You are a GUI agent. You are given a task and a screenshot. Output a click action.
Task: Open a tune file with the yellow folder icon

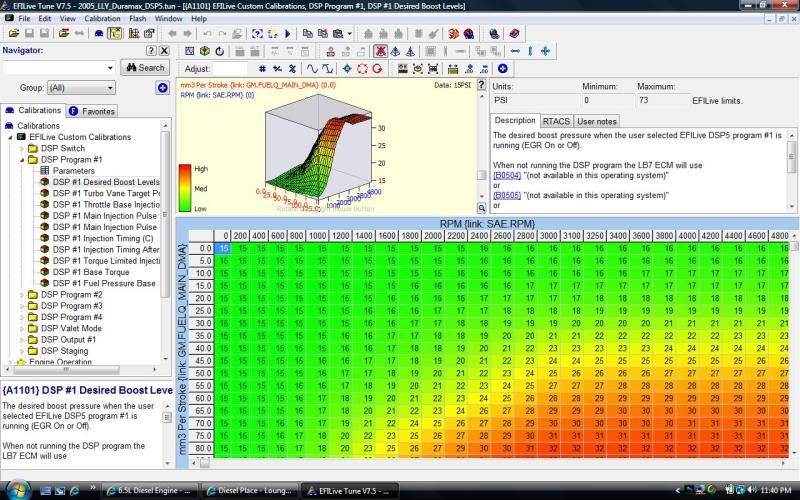pos(14,34)
